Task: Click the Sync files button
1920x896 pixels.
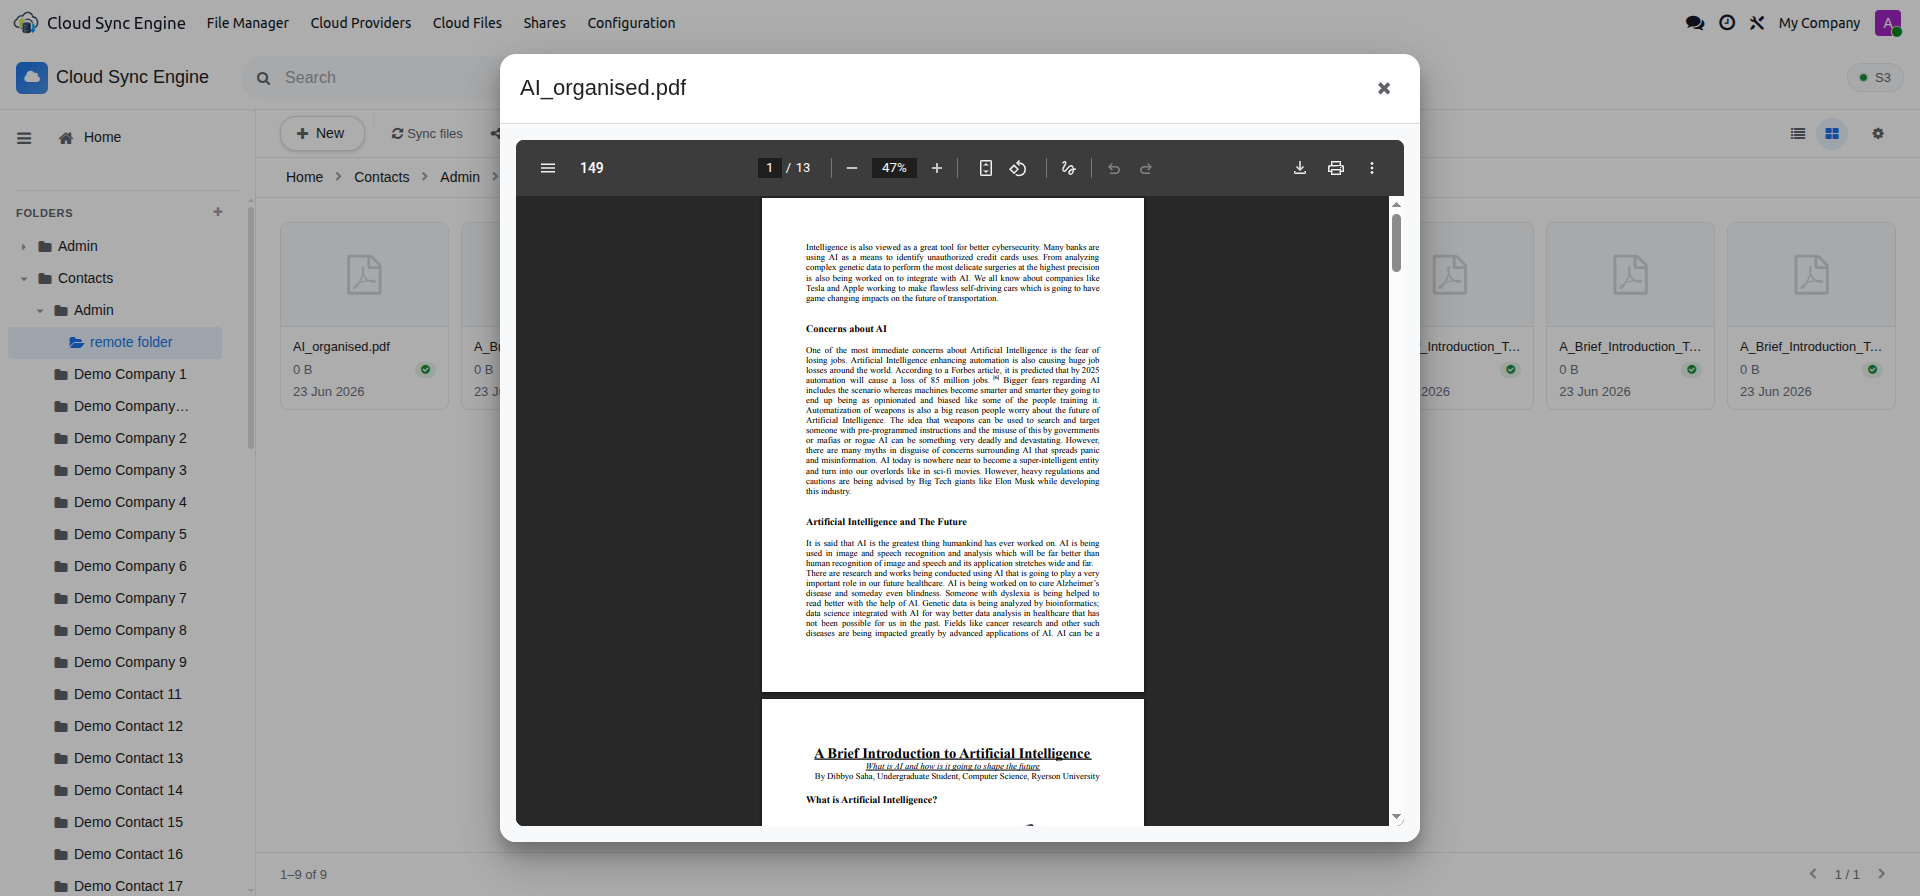Action: click(x=427, y=133)
